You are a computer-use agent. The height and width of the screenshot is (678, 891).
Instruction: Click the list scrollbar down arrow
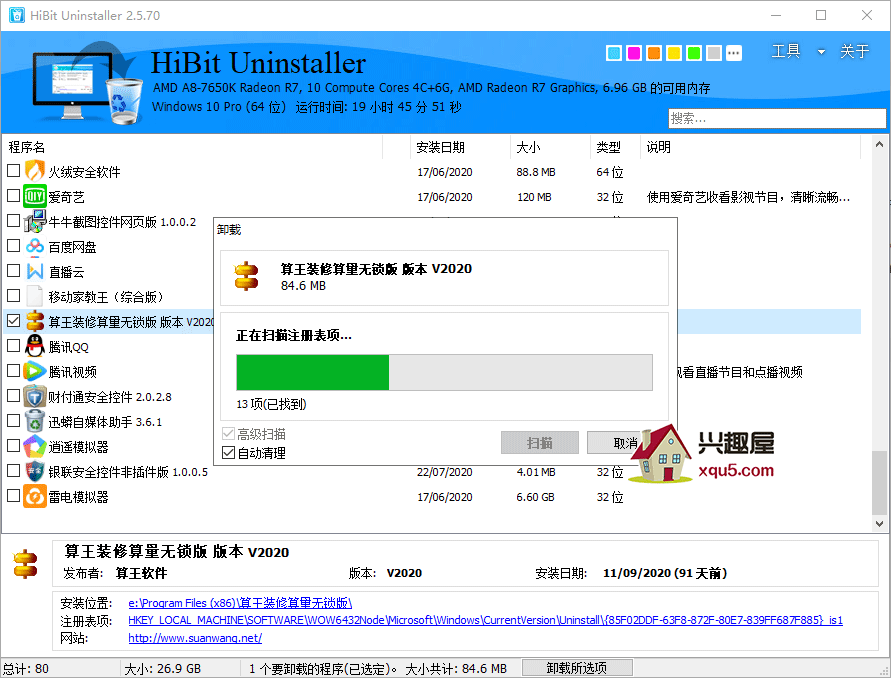(879, 523)
